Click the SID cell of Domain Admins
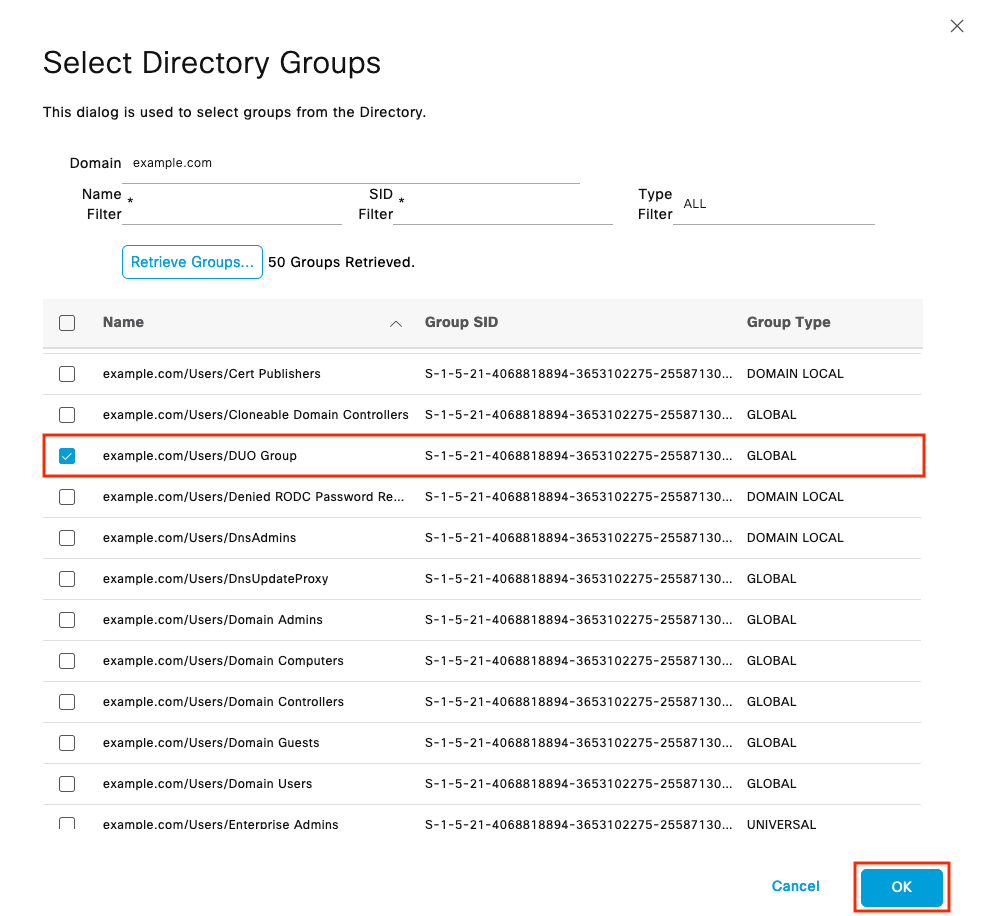 (x=579, y=620)
